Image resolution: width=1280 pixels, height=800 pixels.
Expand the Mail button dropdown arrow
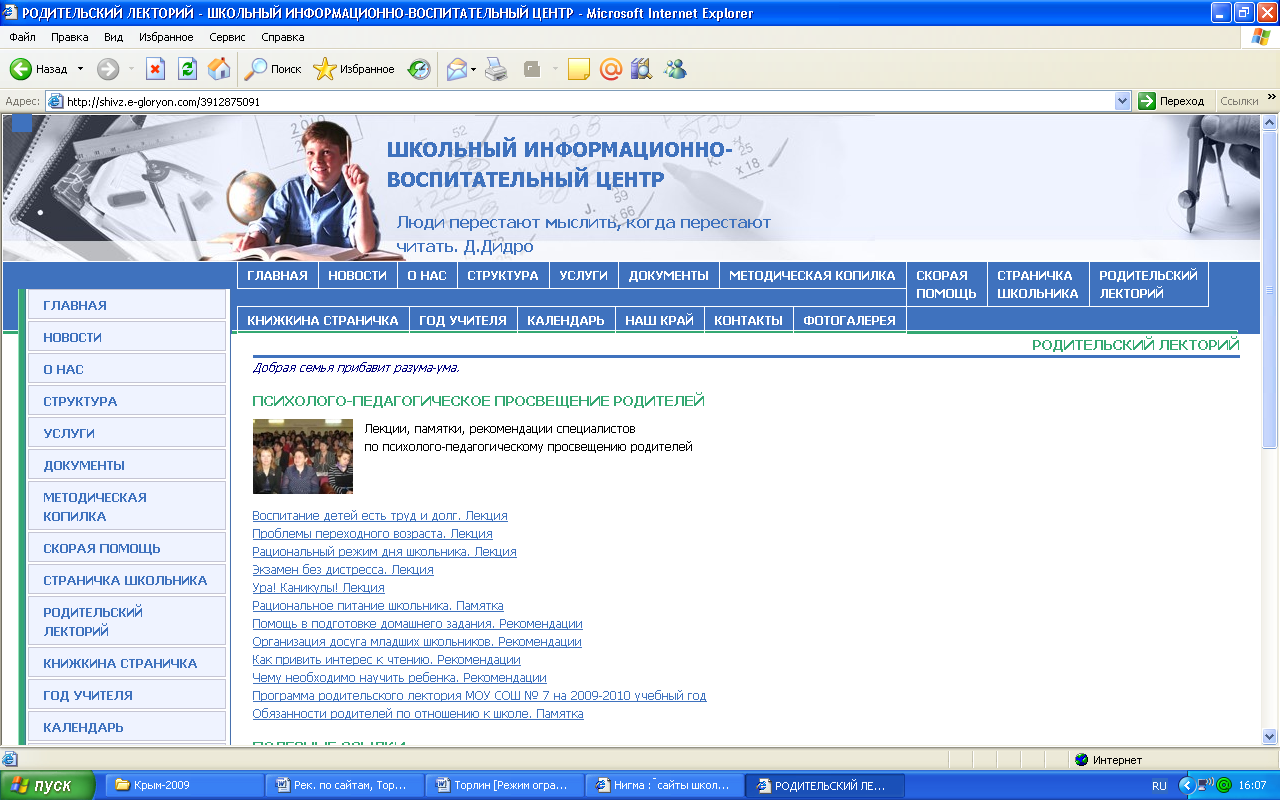(474, 69)
